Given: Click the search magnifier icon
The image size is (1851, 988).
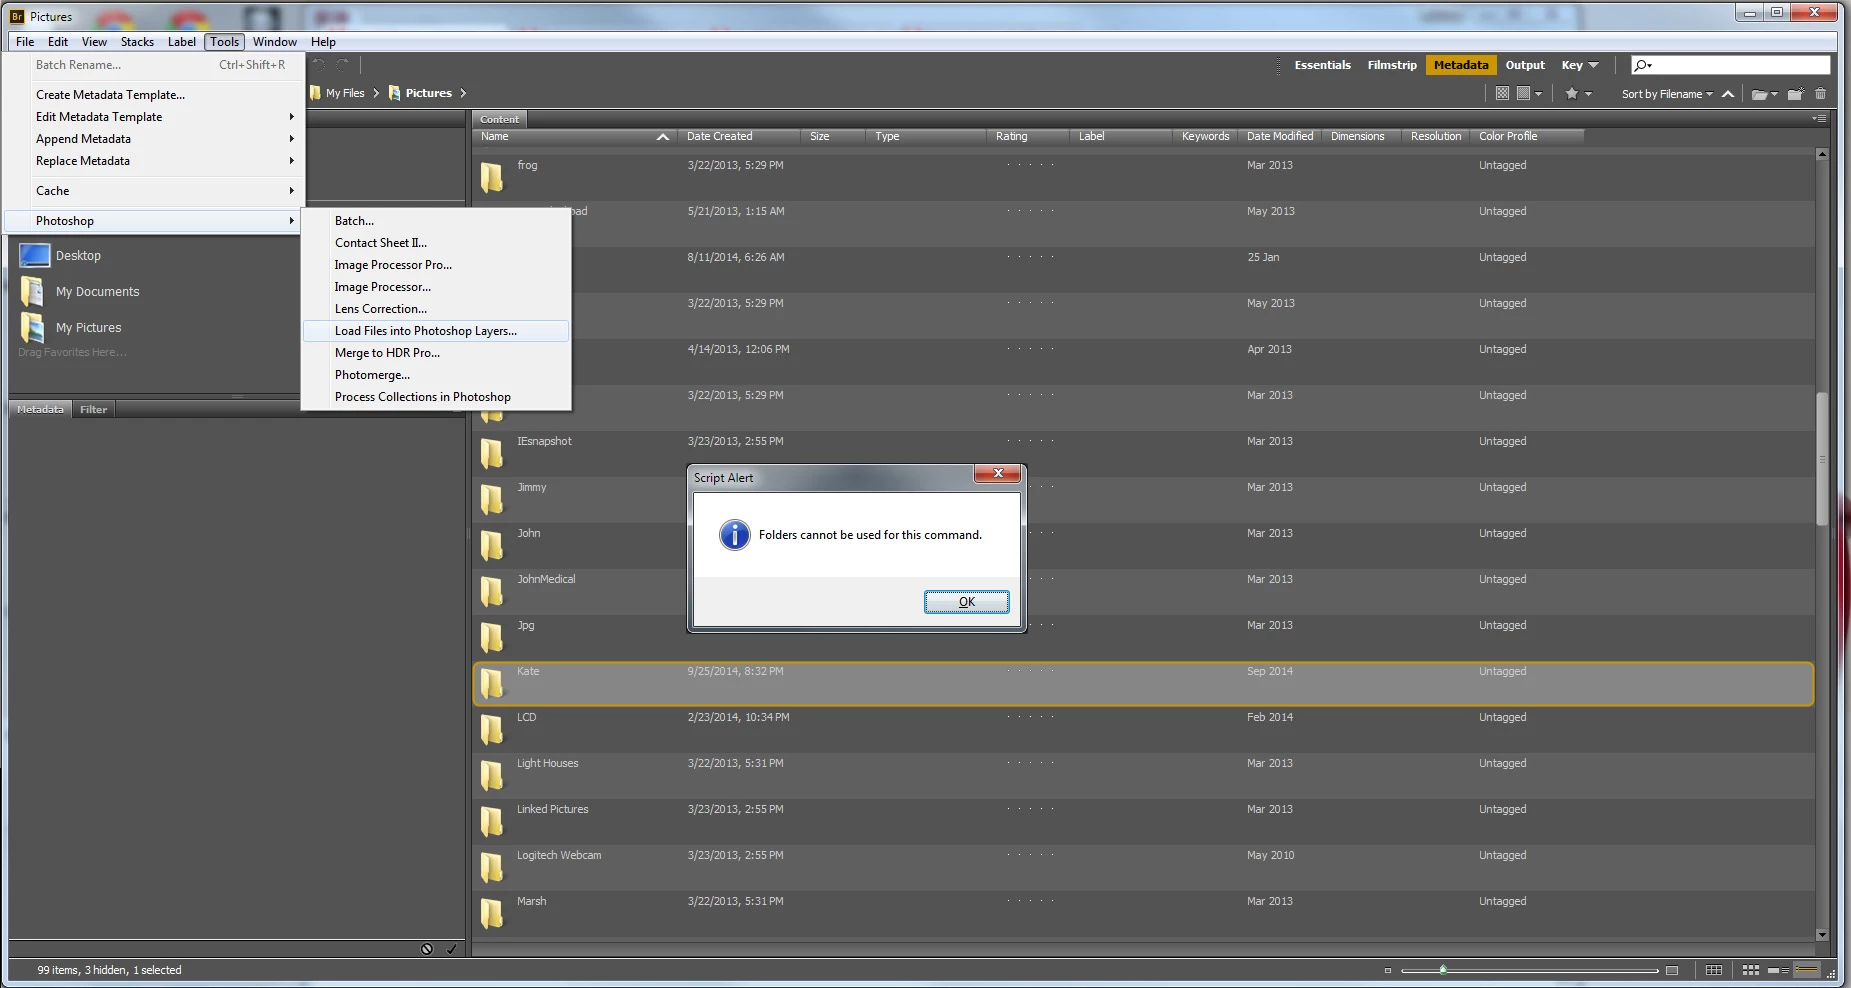Looking at the screenshot, I should point(1643,65).
